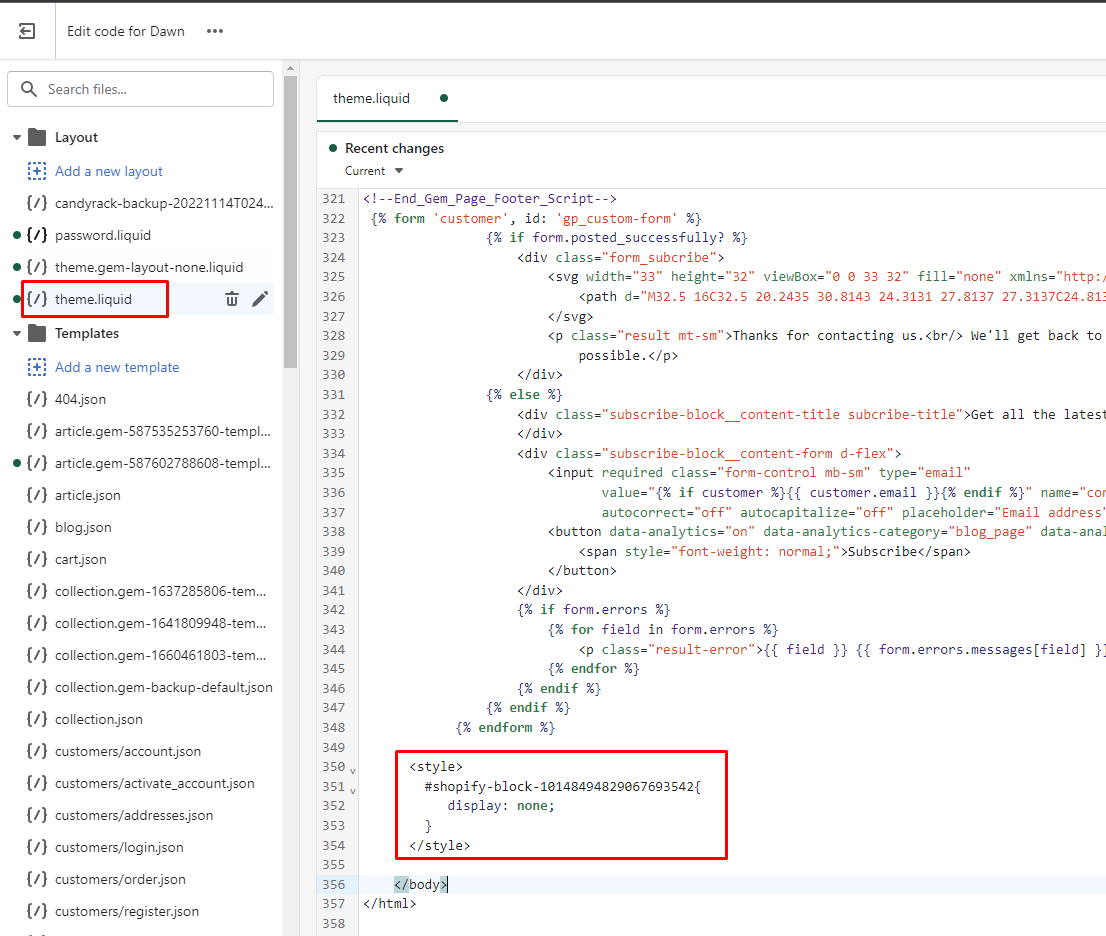Click the file icon beside password.liquid
This screenshot has width=1106, height=936.
tap(37, 236)
